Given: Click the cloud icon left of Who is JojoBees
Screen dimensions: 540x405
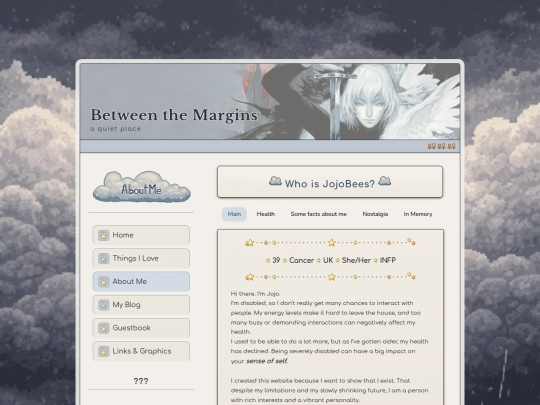Looking at the screenshot, I should [x=275, y=181].
